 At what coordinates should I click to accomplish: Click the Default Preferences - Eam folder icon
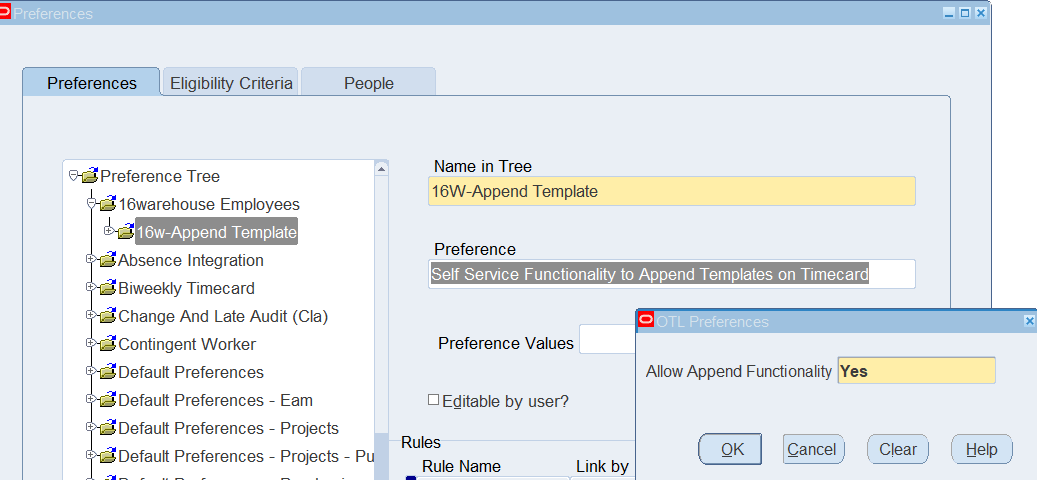click(x=108, y=400)
